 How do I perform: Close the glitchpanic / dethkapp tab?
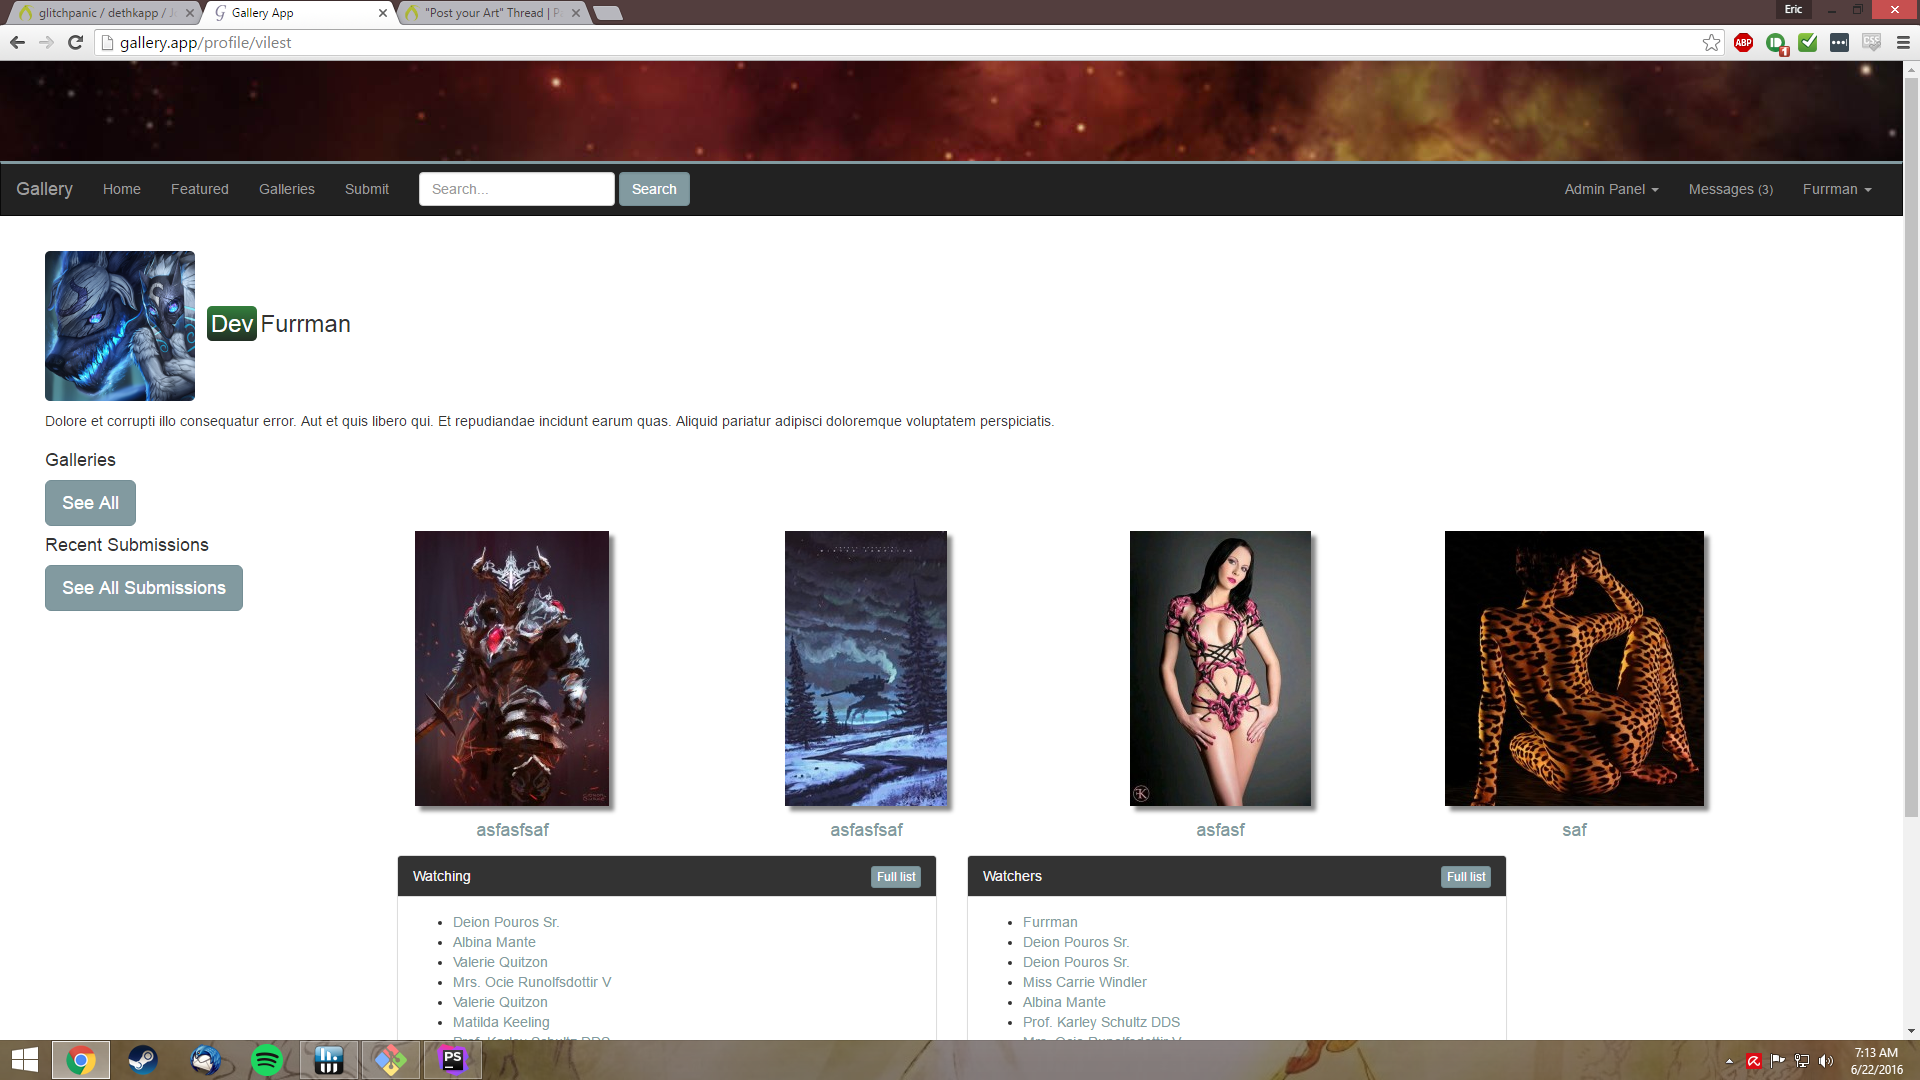tap(190, 13)
